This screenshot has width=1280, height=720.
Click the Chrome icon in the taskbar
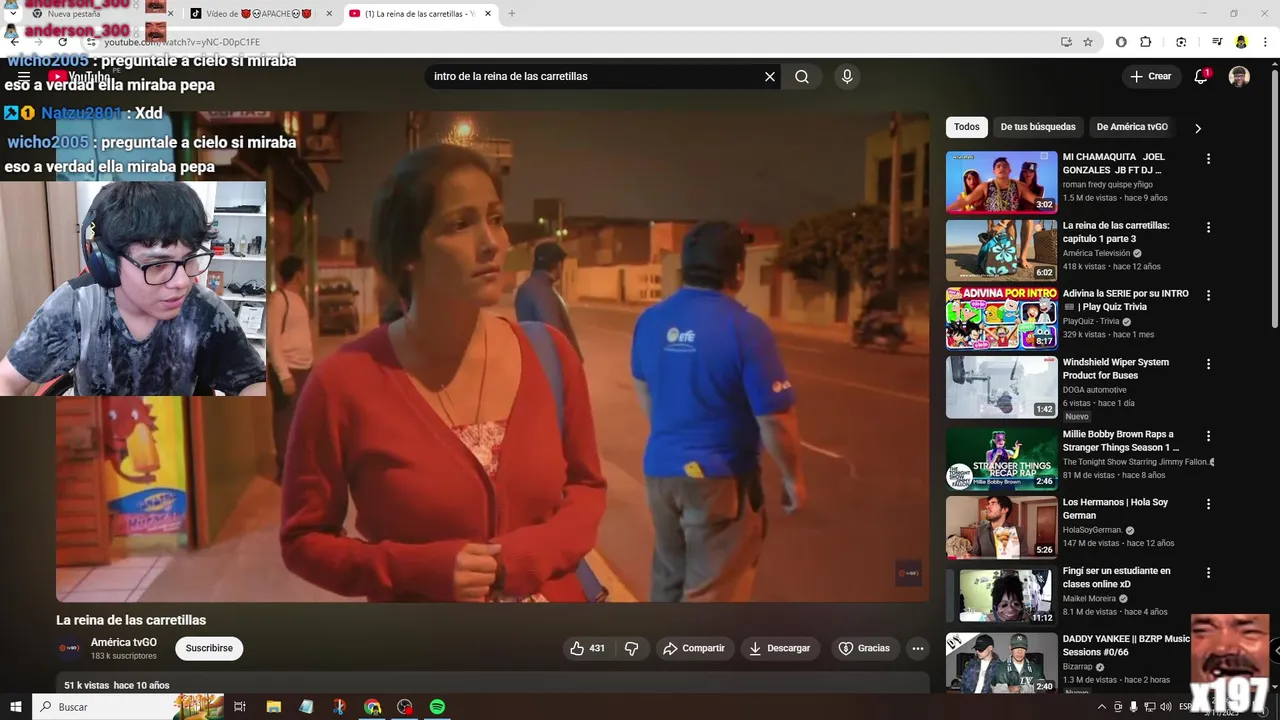[x=372, y=707]
